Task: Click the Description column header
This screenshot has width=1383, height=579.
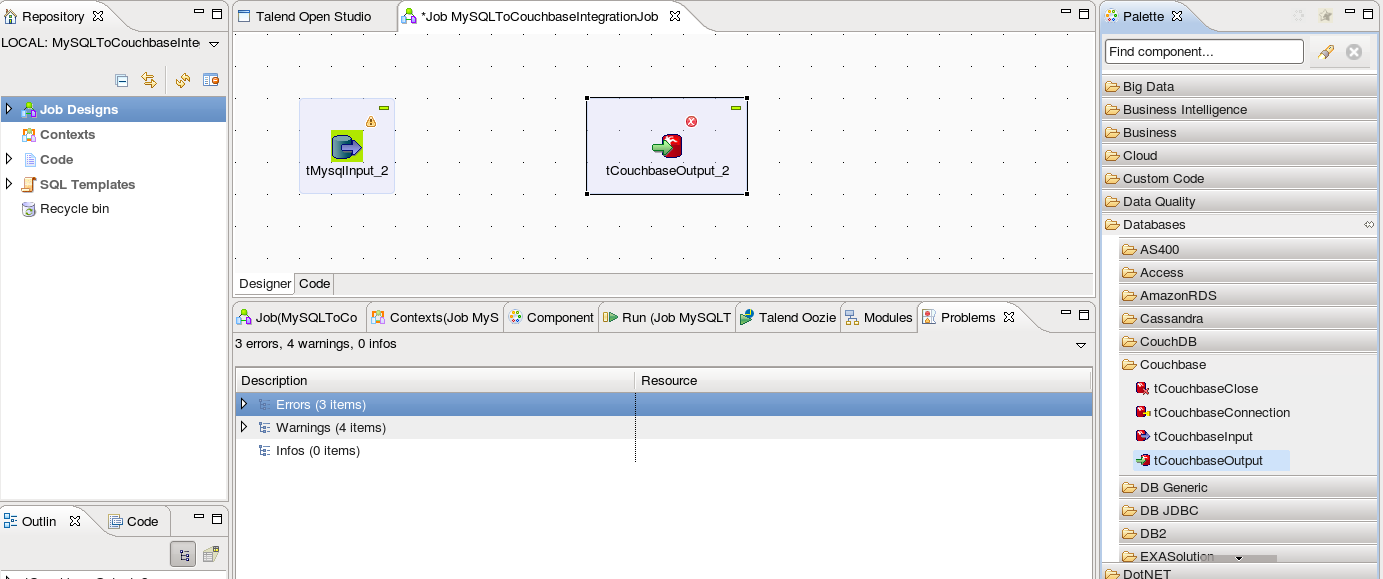Action: (x=435, y=380)
